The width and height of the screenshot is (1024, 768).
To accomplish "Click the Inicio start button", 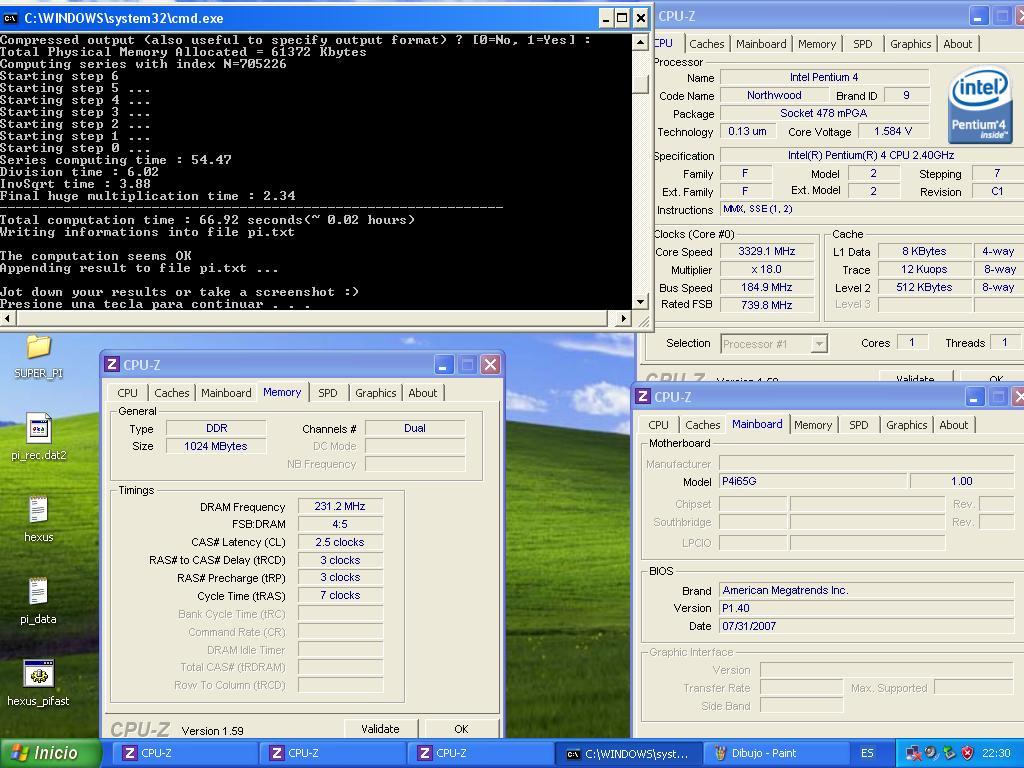I will 50,753.
